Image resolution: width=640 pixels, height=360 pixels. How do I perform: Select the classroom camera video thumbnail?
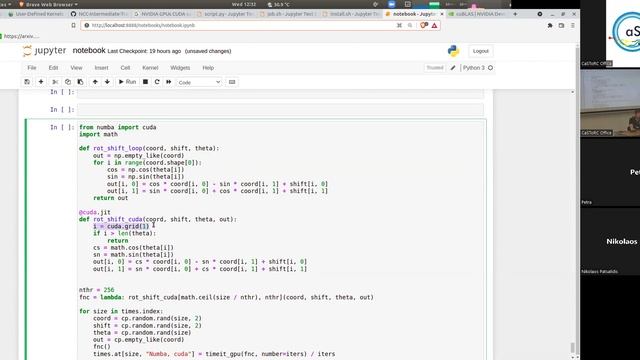[x=610, y=103]
